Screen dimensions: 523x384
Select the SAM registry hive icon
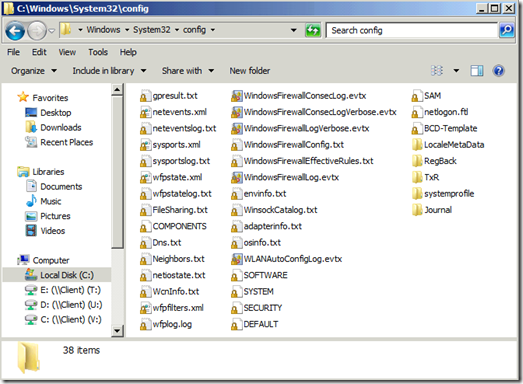[x=417, y=96]
